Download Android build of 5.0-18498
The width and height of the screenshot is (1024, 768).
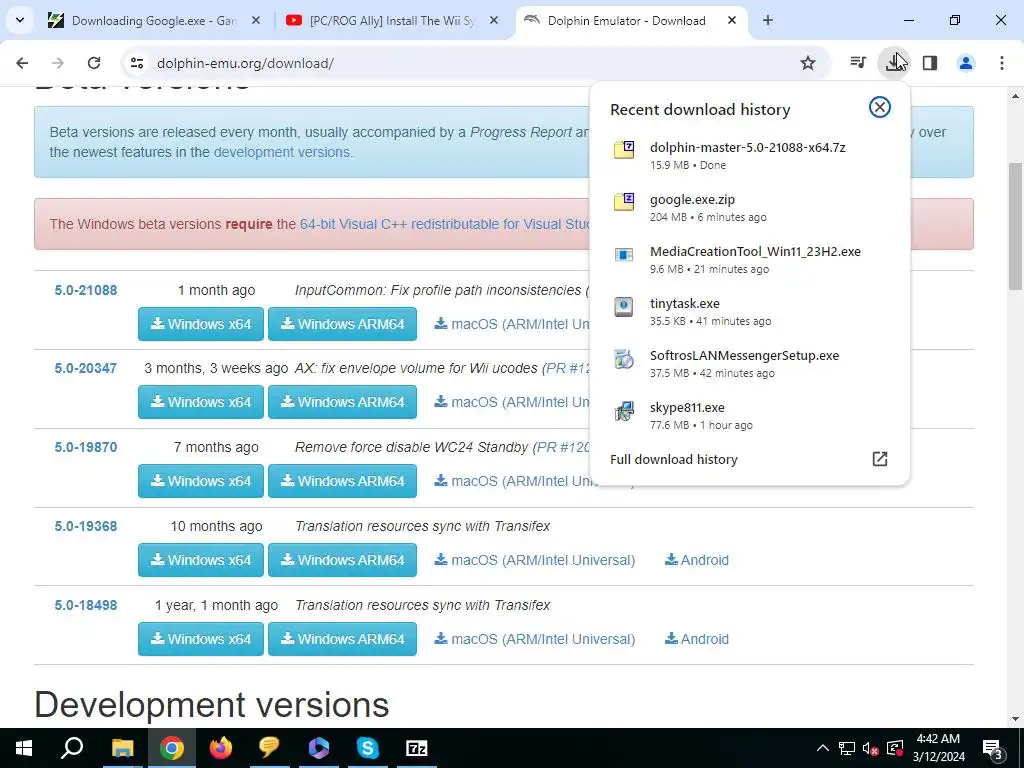point(696,639)
